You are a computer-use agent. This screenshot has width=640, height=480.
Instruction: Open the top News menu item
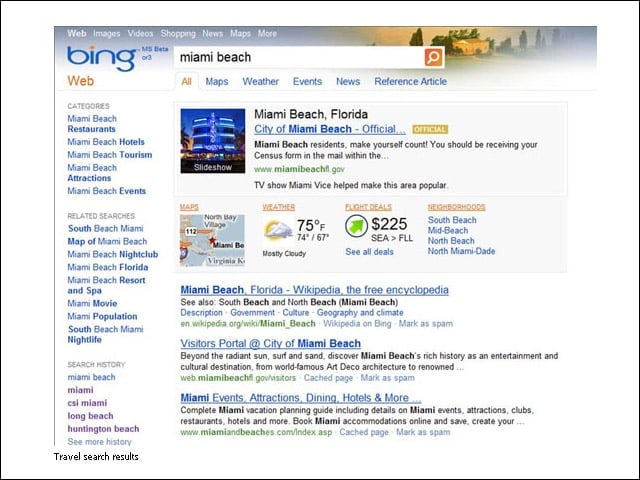coord(213,33)
